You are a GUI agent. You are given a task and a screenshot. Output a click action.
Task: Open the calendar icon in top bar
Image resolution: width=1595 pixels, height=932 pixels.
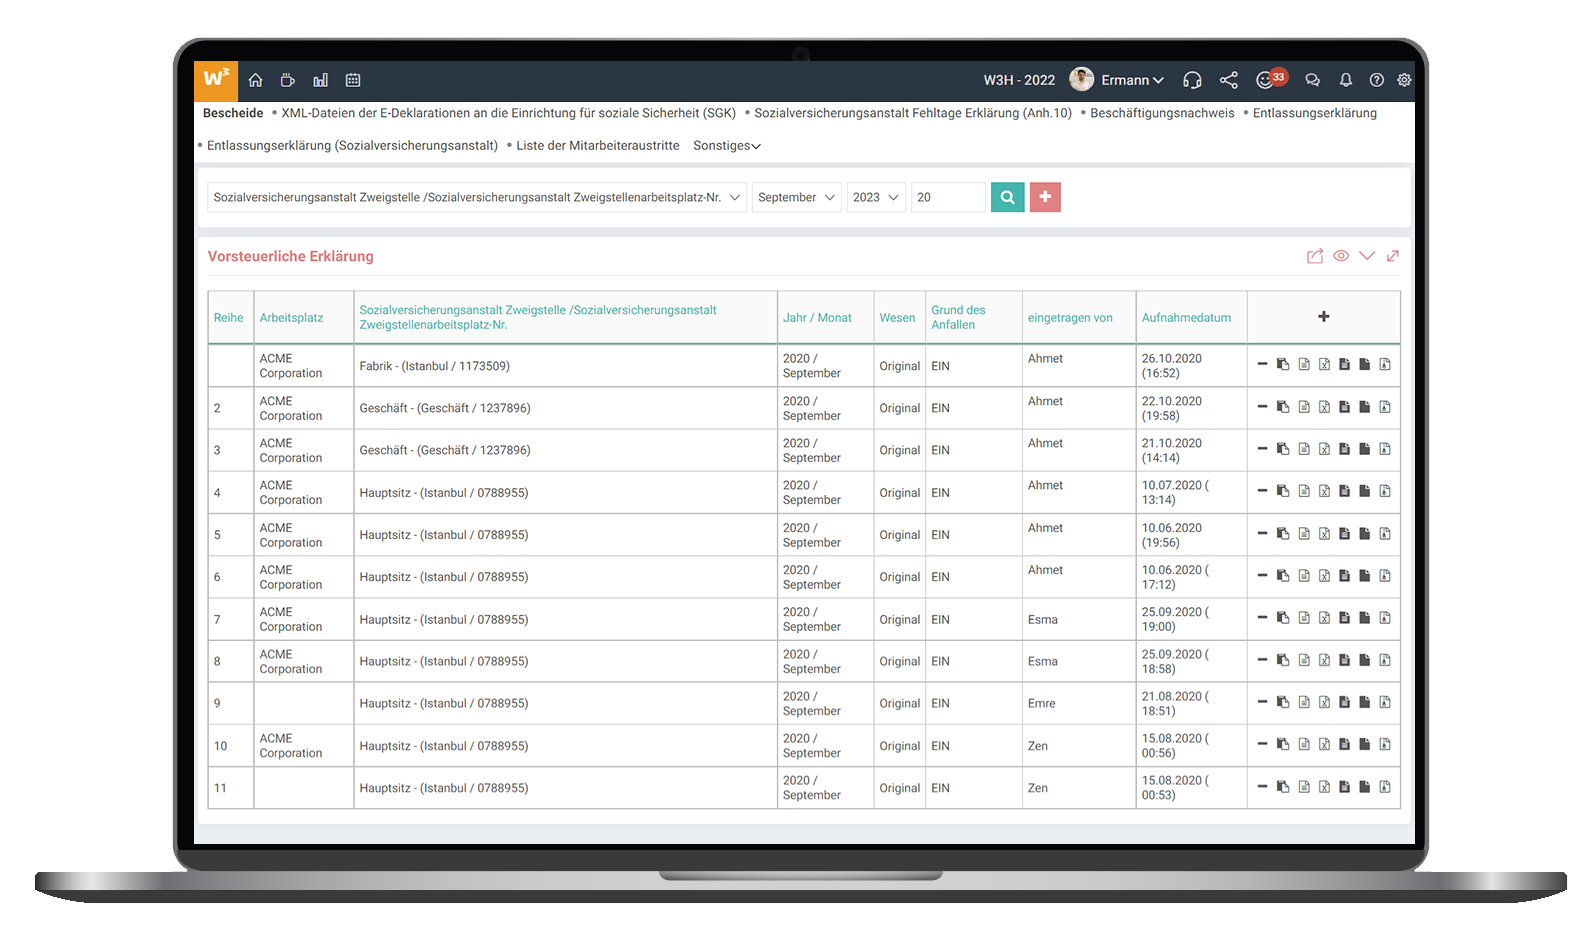point(353,80)
